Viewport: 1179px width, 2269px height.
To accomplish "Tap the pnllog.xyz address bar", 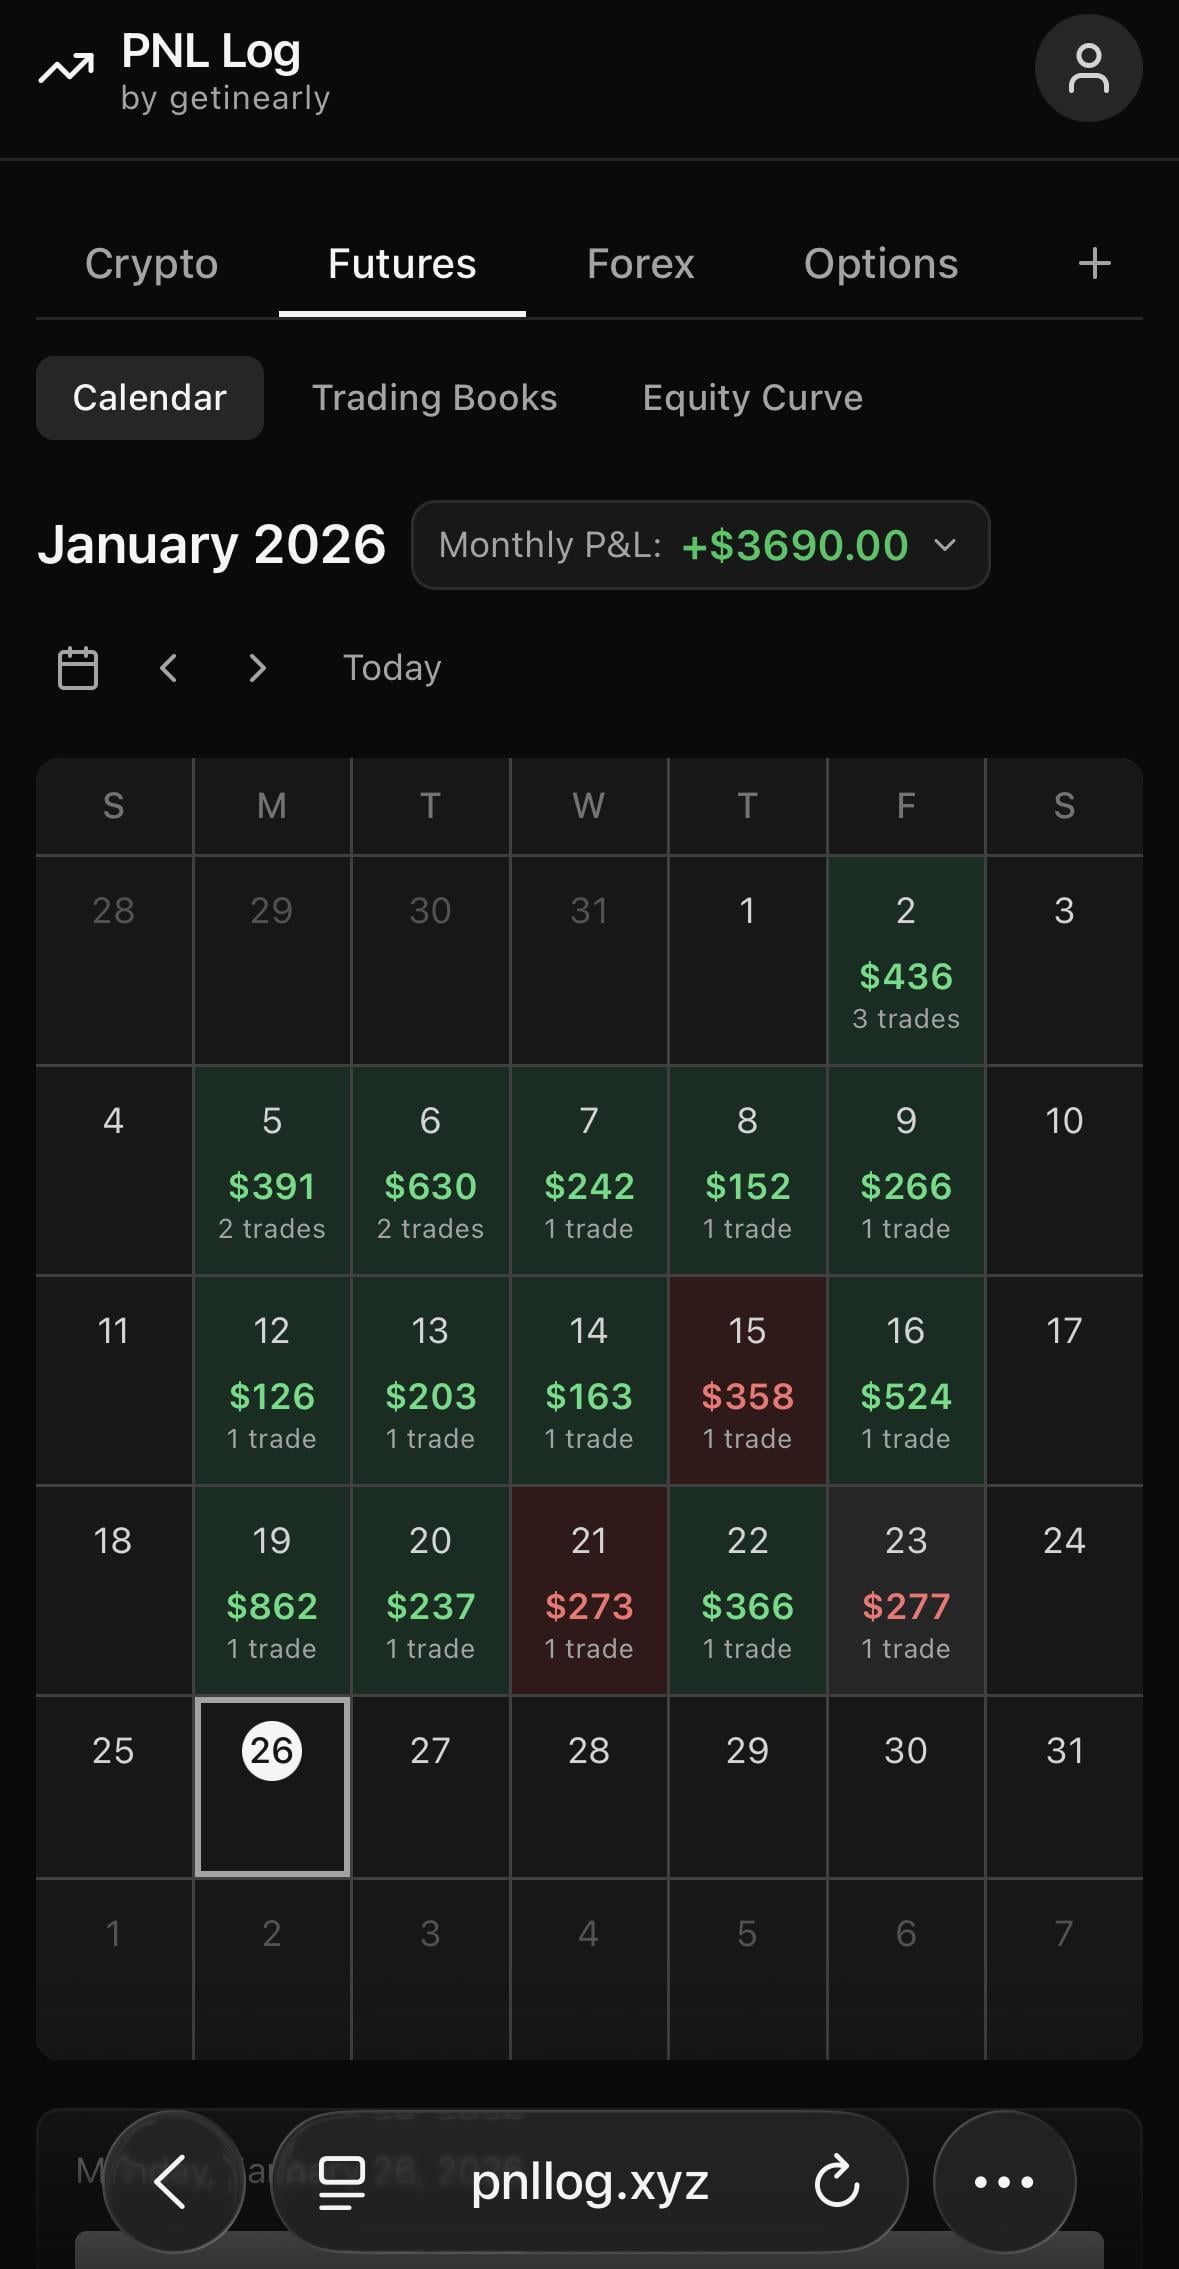I will (x=589, y=2181).
